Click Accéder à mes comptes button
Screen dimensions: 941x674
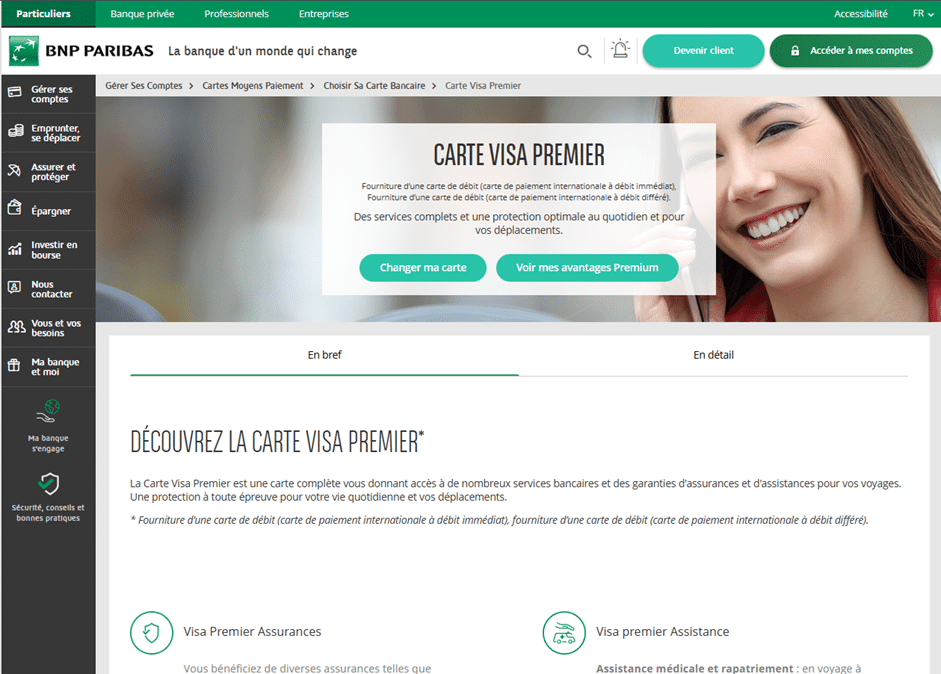pos(851,50)
